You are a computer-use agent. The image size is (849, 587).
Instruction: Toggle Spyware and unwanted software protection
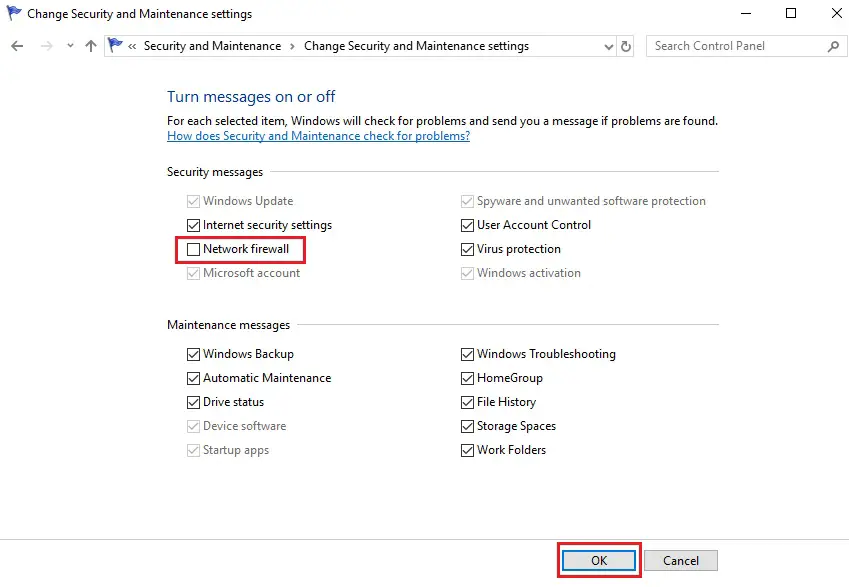(467, 201)
